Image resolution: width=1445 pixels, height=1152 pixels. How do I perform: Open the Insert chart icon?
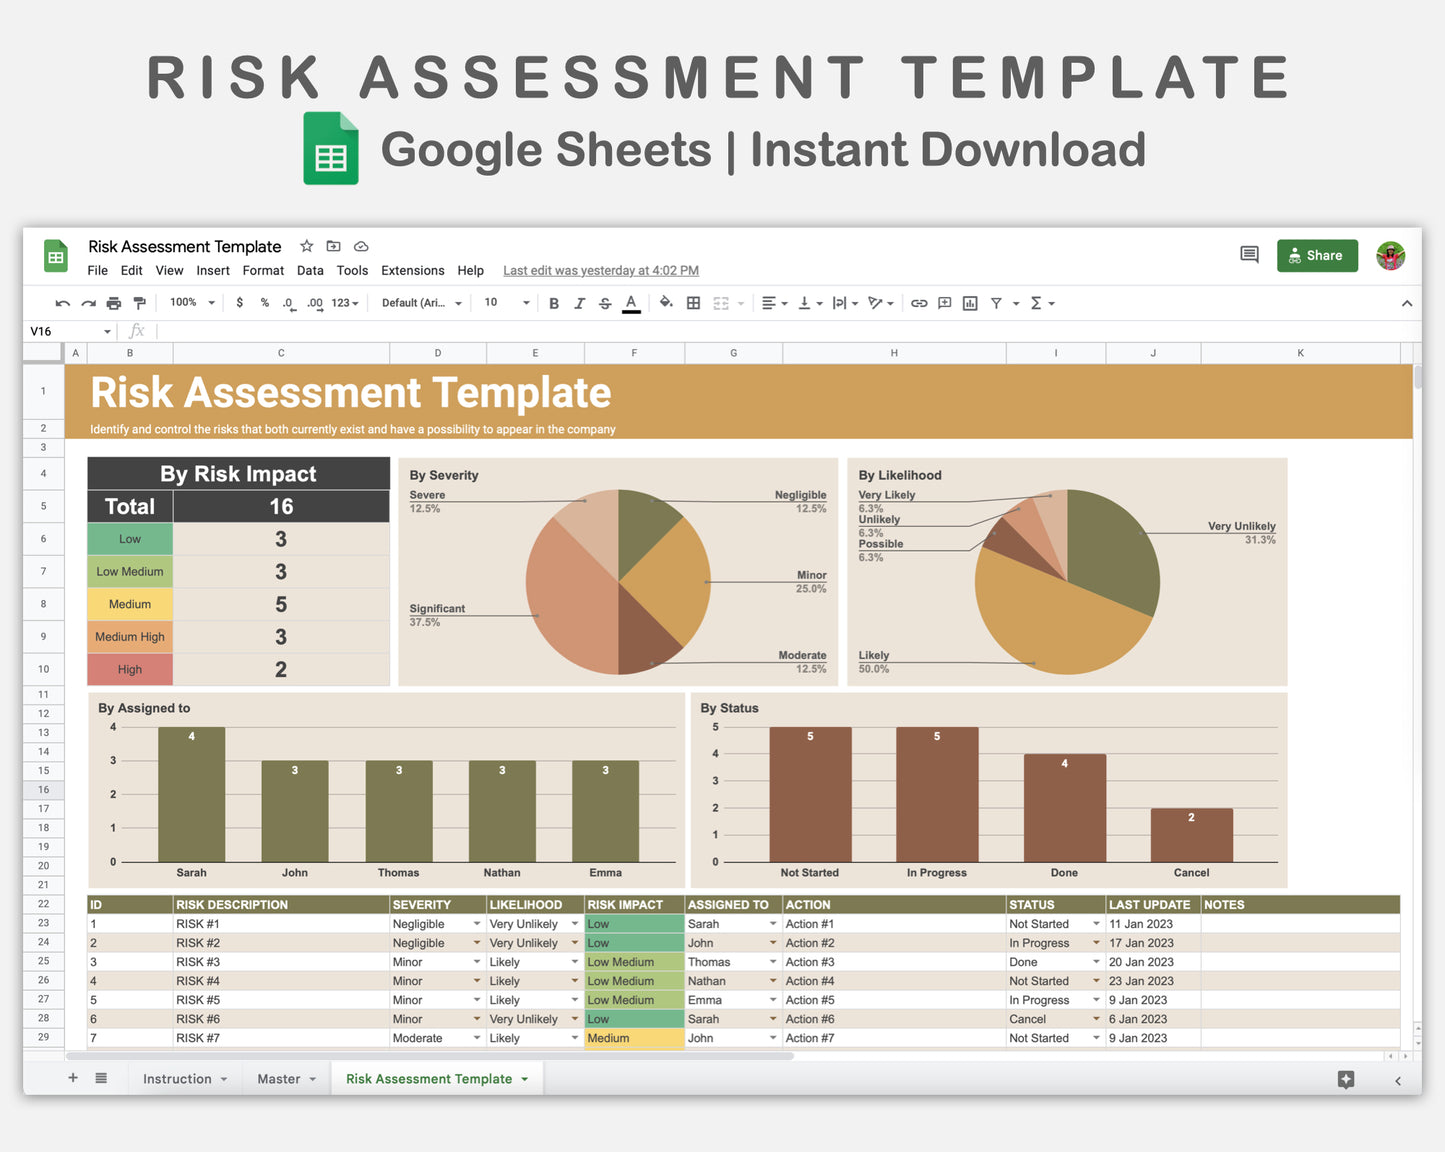pyautogui.click(x=969, y=303)
